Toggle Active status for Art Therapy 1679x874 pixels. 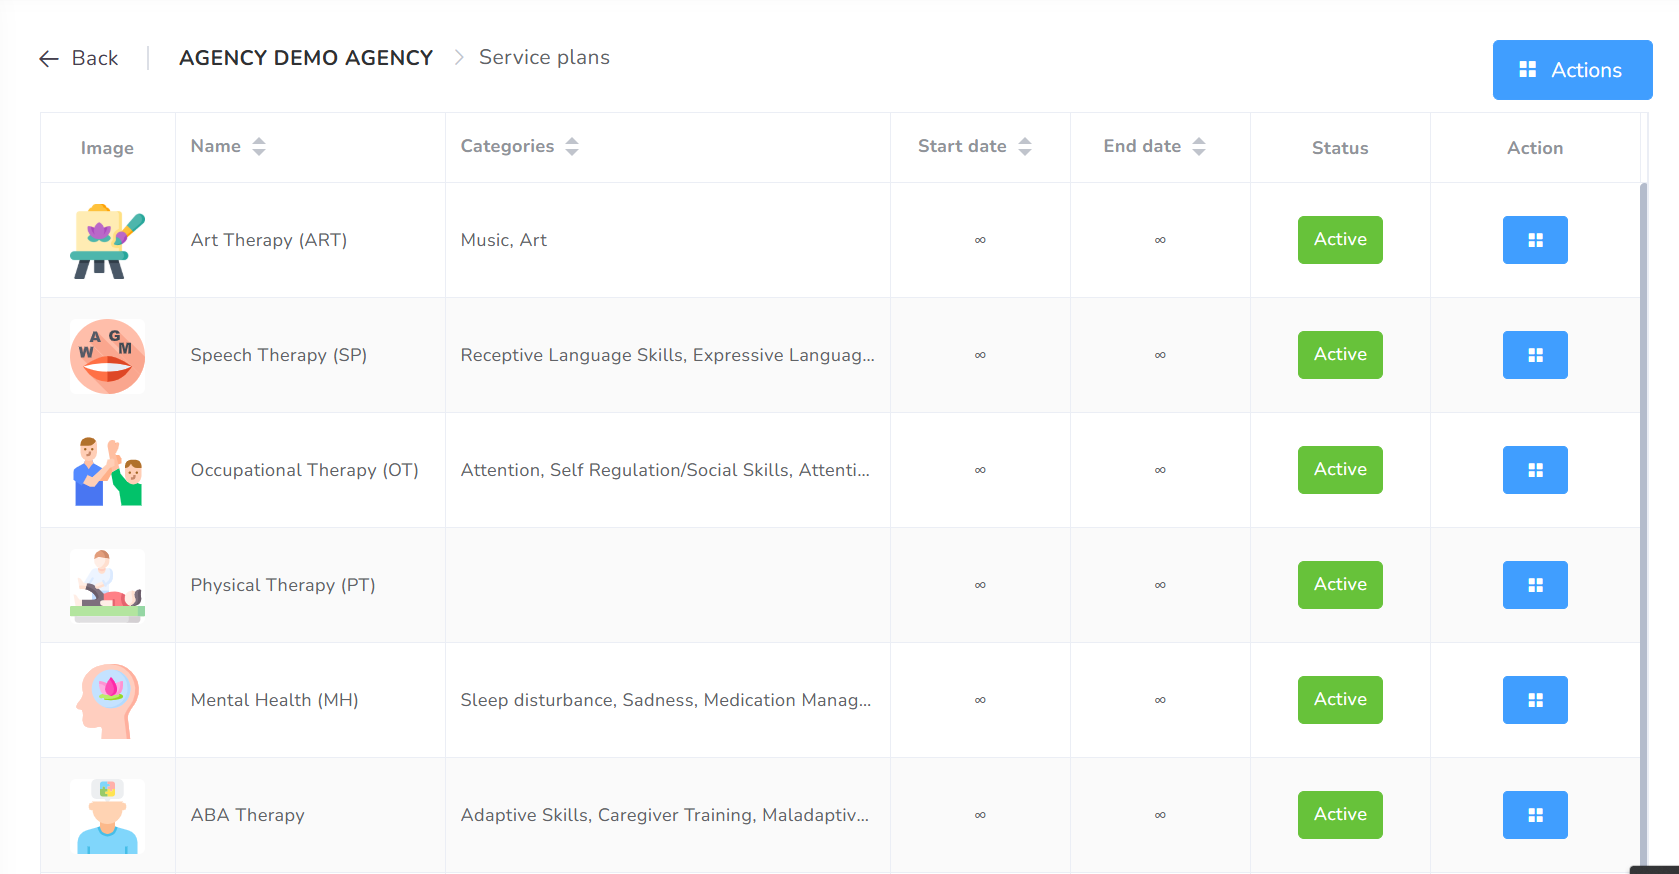[x=1340, y=240]
